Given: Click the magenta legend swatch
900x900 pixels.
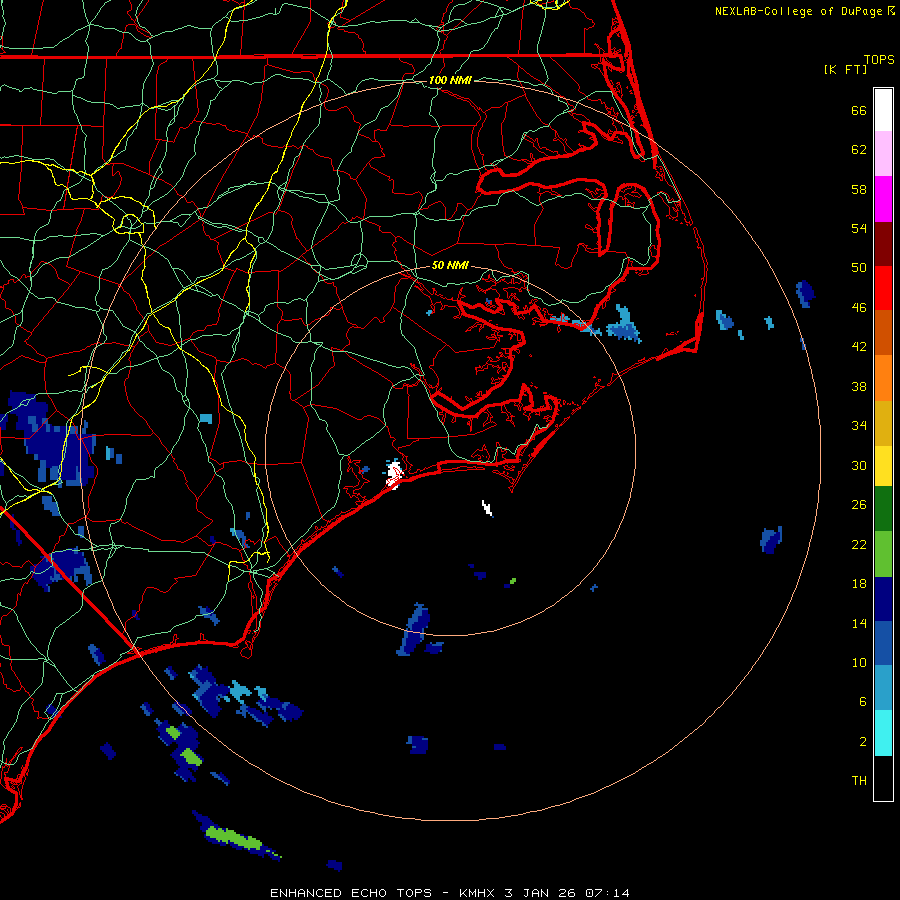Looking at the screenshot, I should point(883,199).
